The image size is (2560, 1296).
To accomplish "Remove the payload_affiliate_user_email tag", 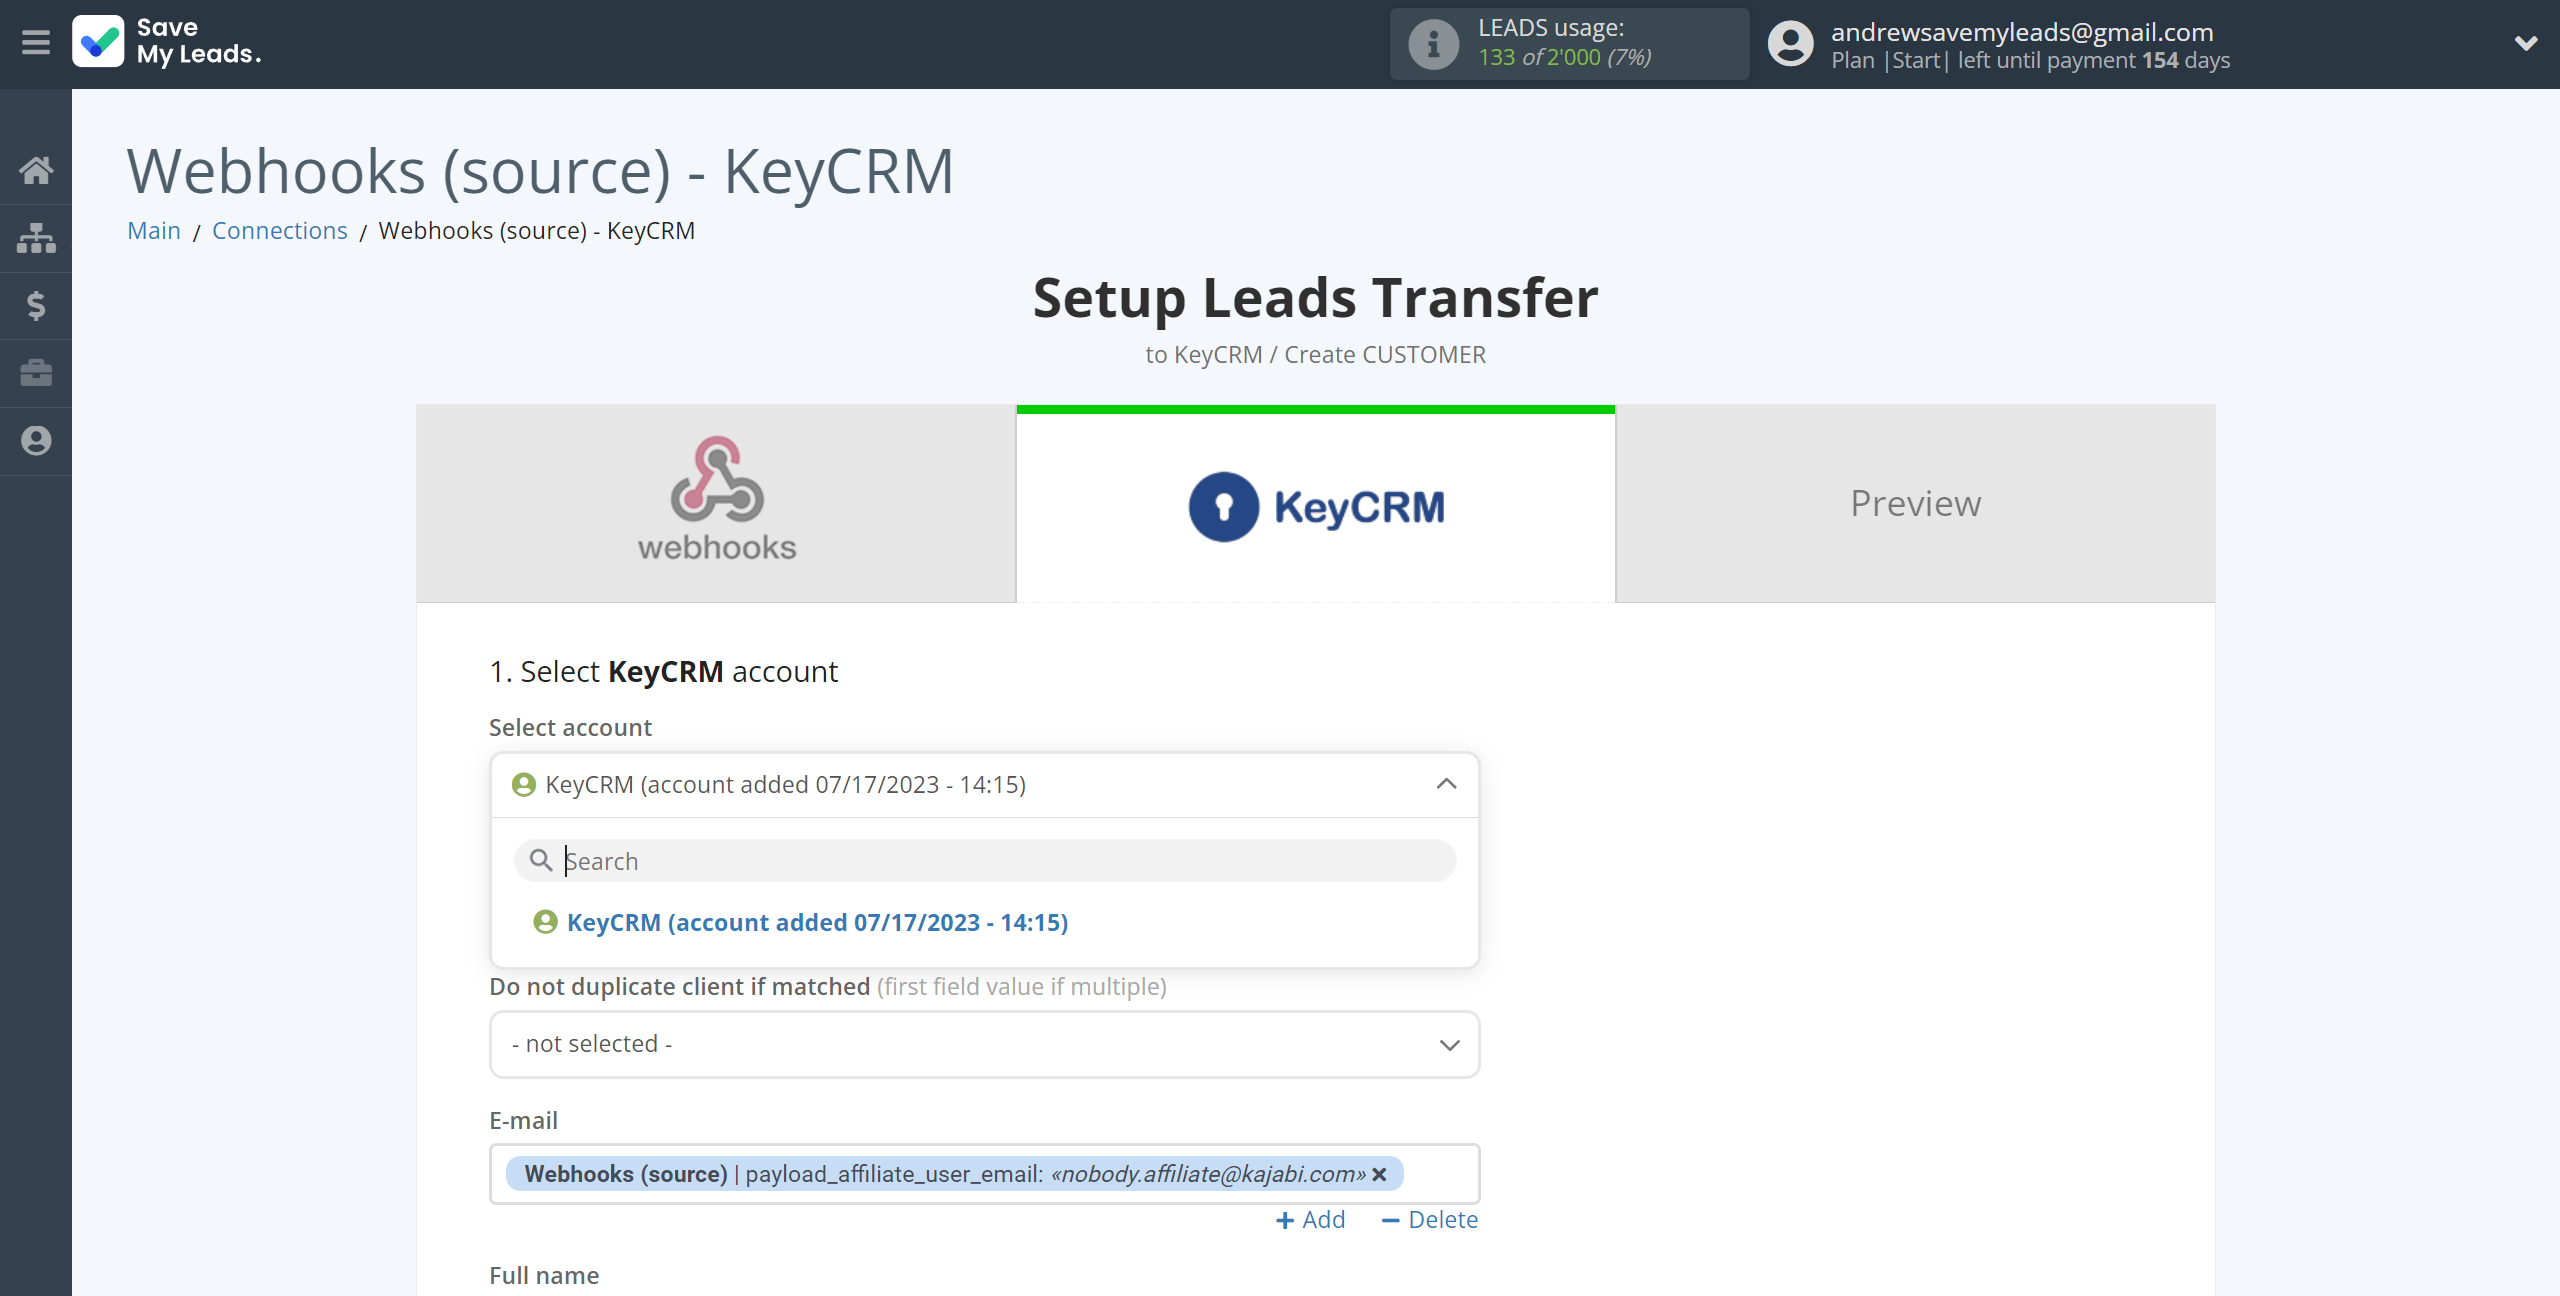I will (x=1380, y=1175).
